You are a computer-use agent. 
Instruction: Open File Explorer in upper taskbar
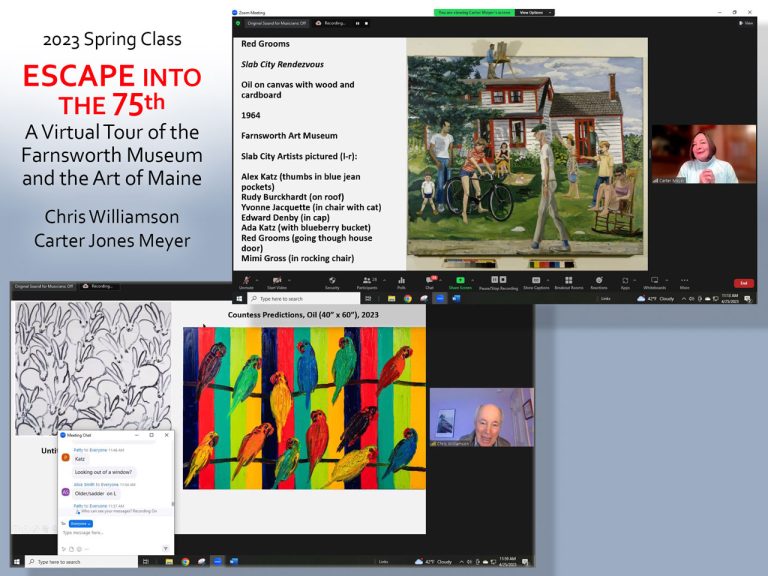click(391, 299)
